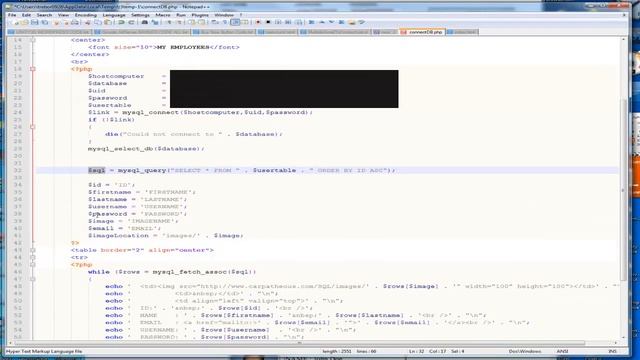Click 'Dos\Windows' line-ending status entry

coord(525,351)
